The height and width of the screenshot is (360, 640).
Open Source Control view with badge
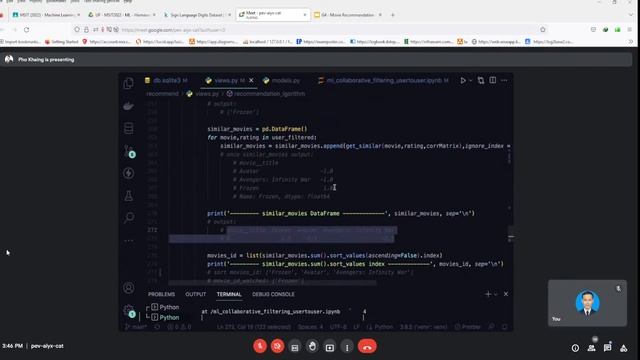(x=129, y=151)
